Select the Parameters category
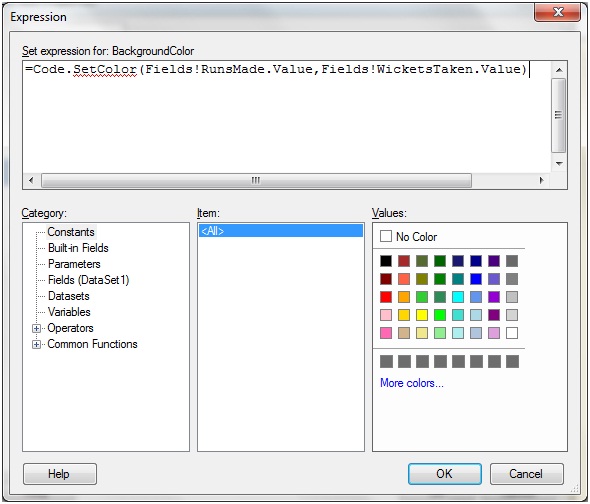This screenshot has height=504, width=590. coord(74,264)
